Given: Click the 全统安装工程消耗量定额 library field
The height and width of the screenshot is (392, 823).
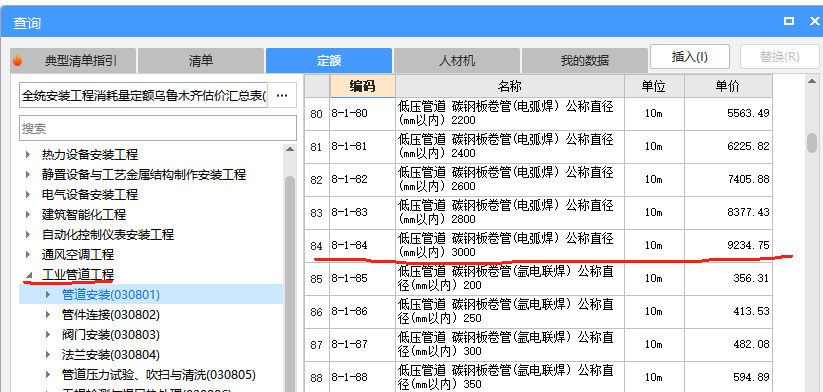Looking at the screenshot, I should 144,96.
